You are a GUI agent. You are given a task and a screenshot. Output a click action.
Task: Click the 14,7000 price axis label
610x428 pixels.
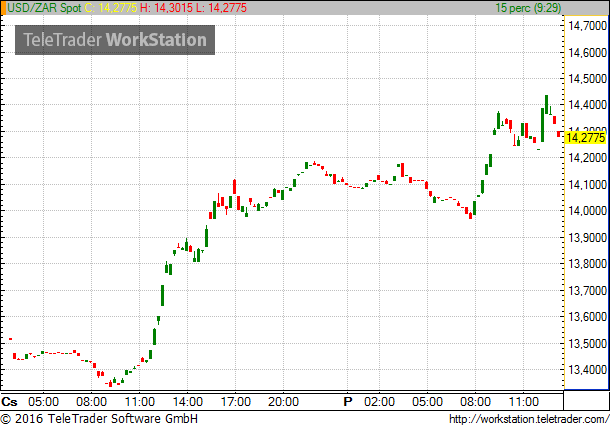point(587,26)
